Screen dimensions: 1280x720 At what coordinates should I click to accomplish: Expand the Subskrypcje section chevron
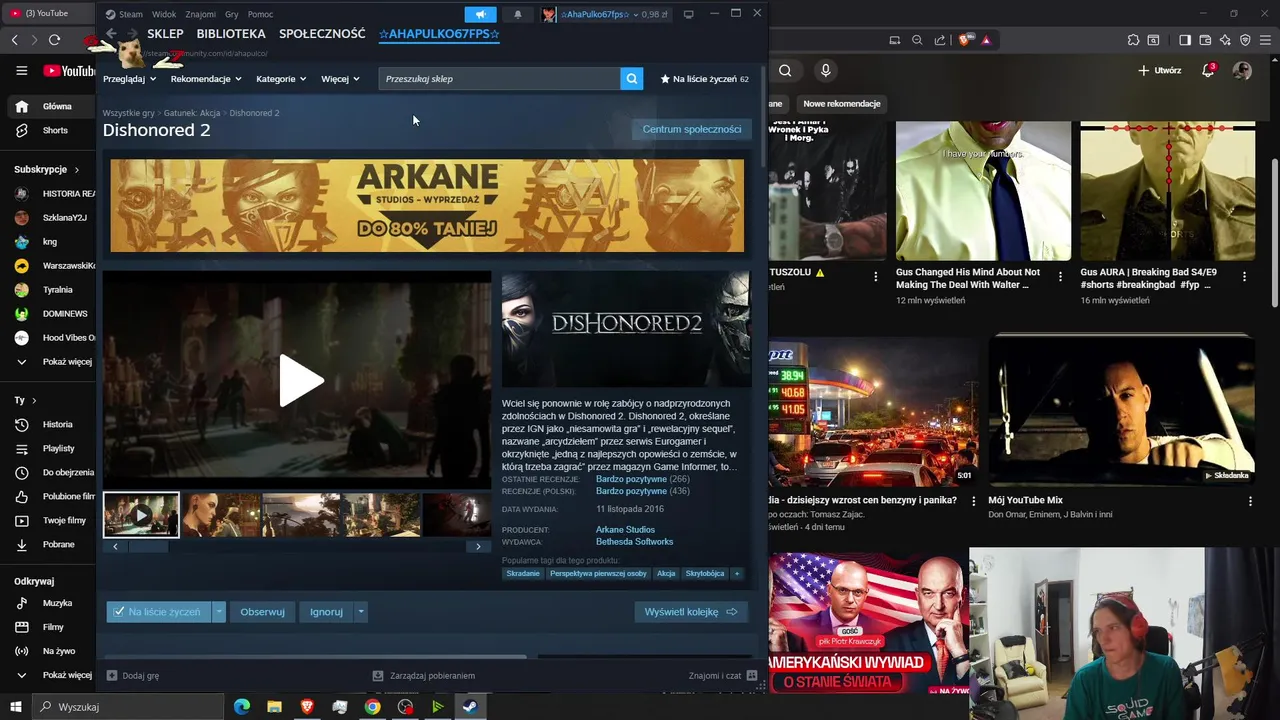(76, 169)
